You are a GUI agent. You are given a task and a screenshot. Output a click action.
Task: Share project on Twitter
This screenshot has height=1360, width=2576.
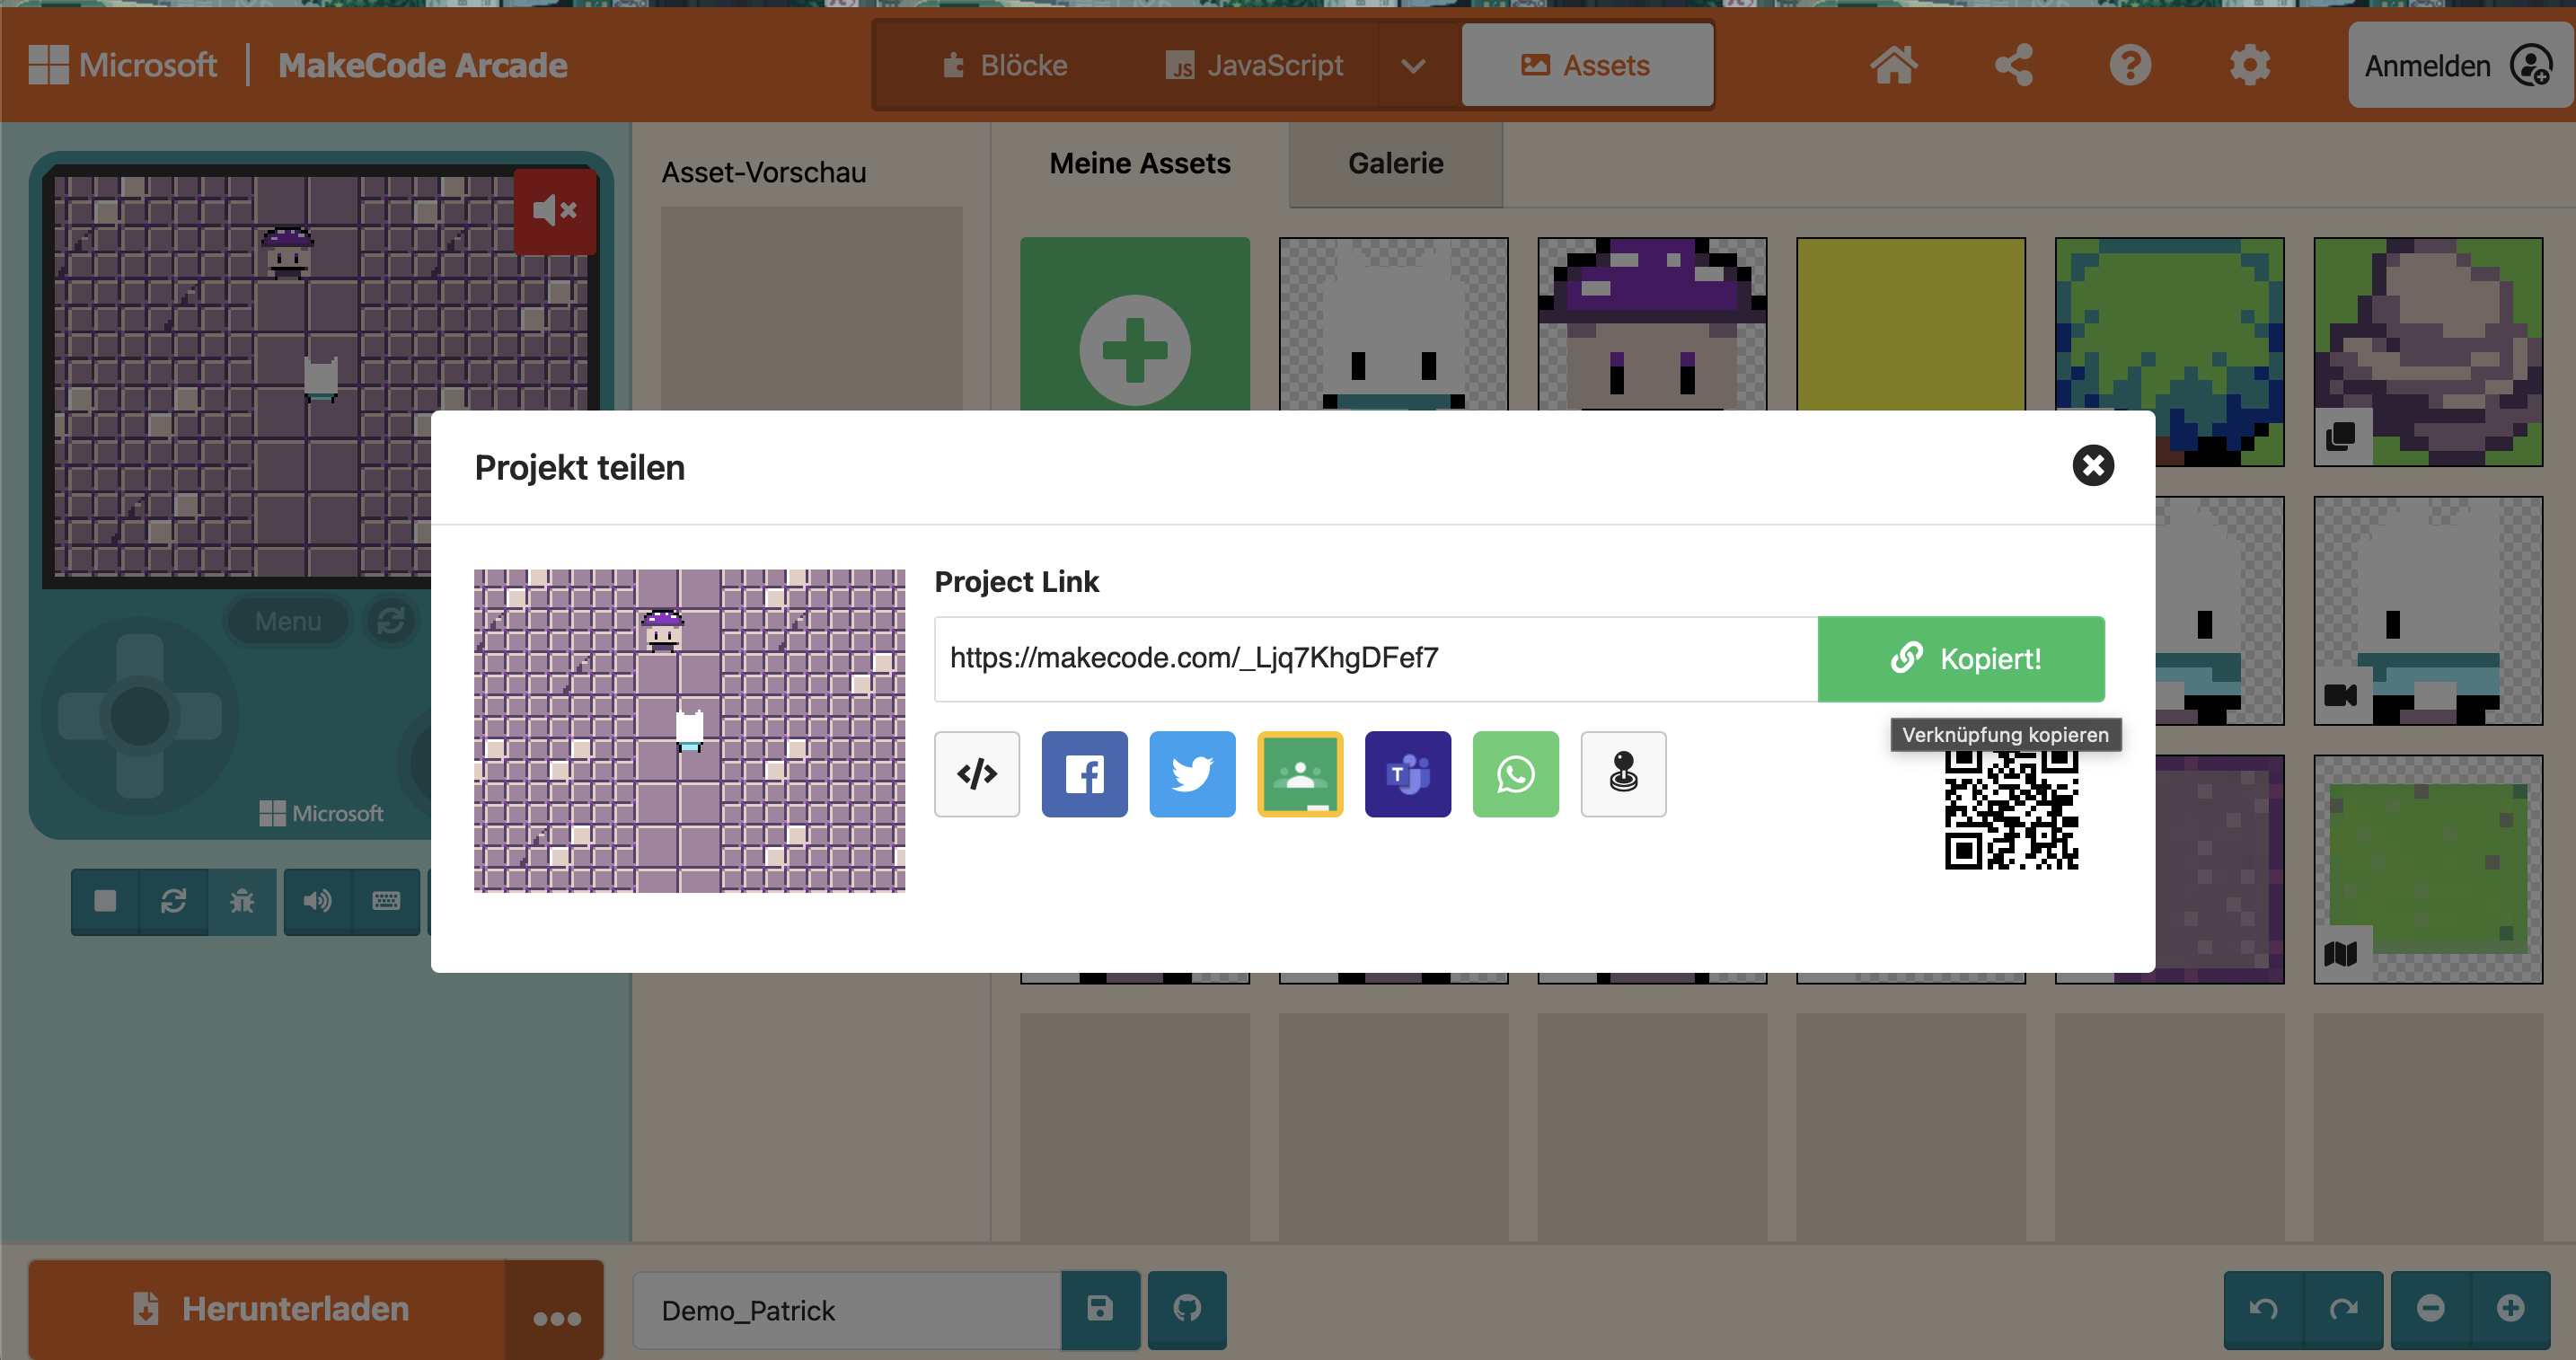pyautogui.click(x=1192, y=774)
